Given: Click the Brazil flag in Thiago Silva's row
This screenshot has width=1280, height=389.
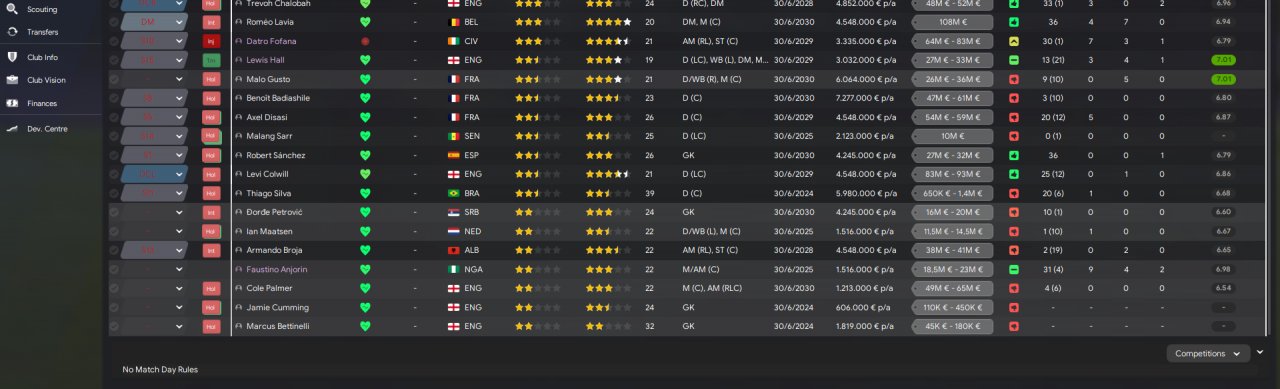Looking at the screenshot, I should click(x=454, y=193).
